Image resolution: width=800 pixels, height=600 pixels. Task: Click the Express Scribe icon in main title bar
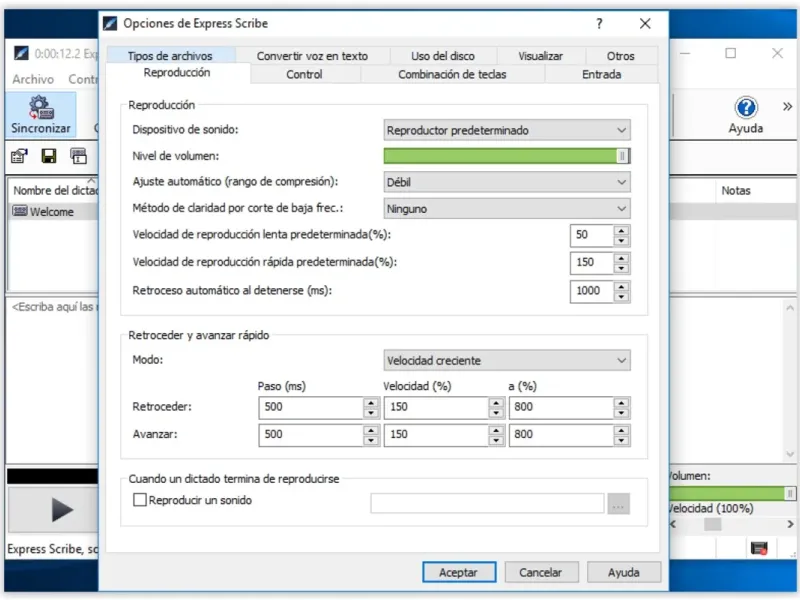21,53
